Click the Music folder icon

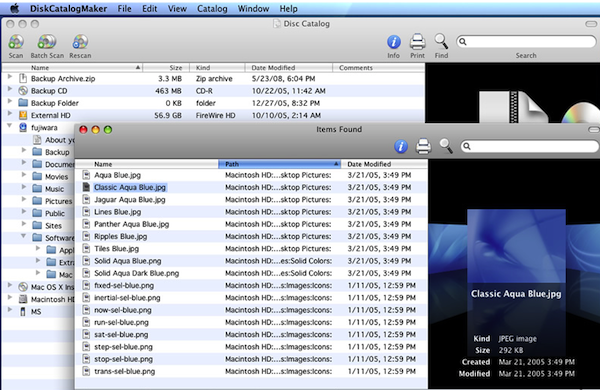click(x=37, y=188)
